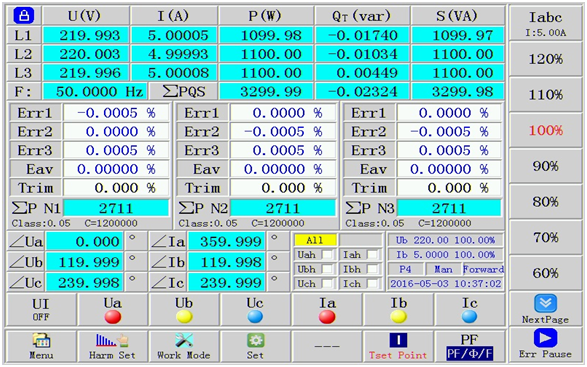Check the Ubh harmonic checkbox
587x367 pixels.
327,269
